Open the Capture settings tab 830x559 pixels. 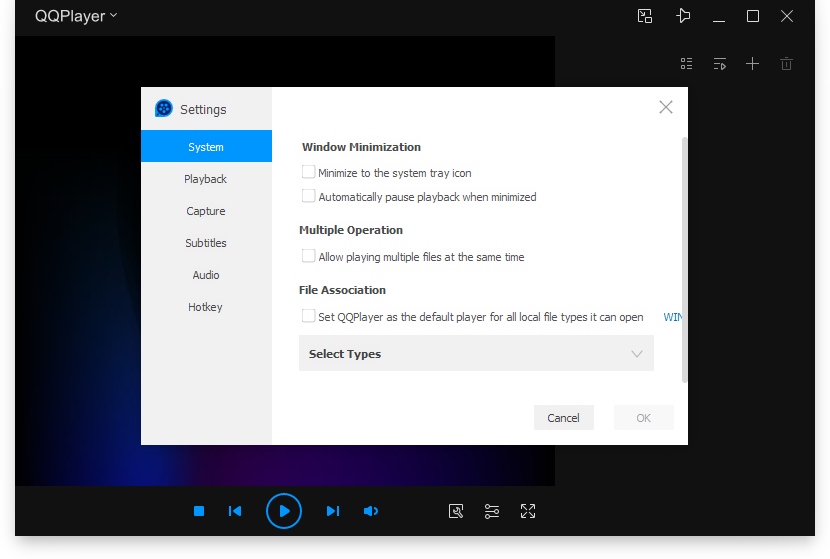206,211
